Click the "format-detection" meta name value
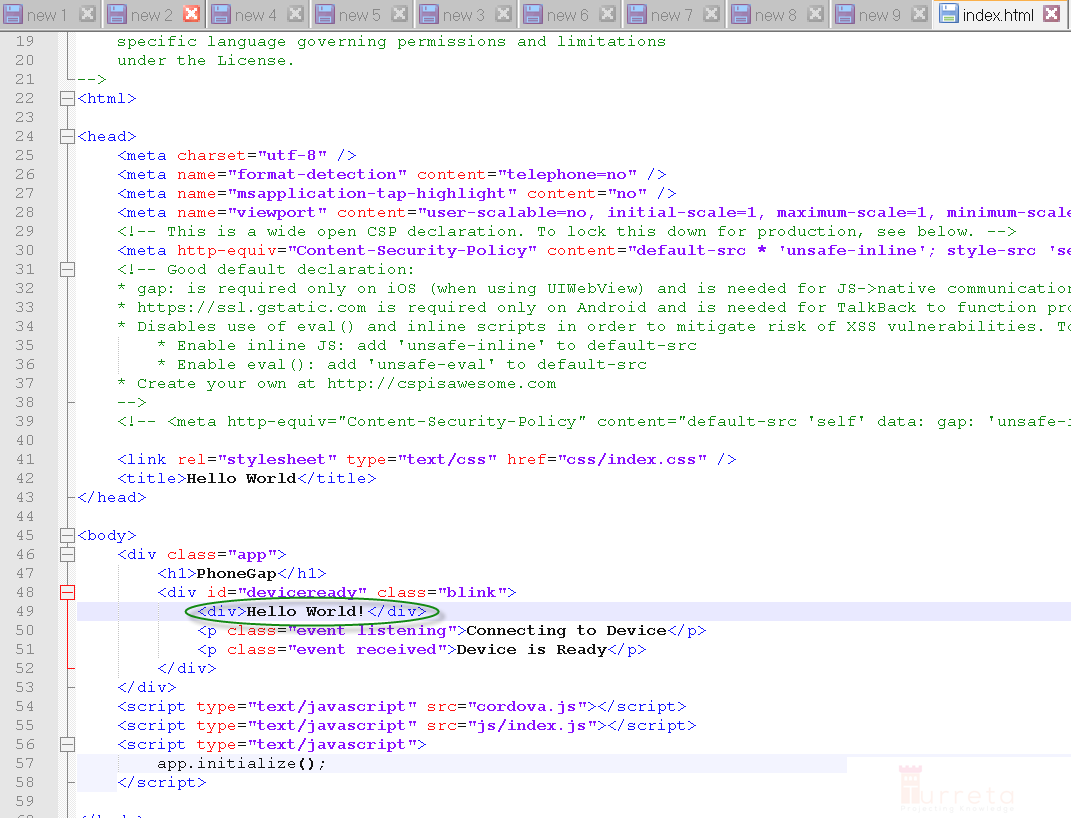Screen dimensions: 1071x818 [x=318, y=175]
